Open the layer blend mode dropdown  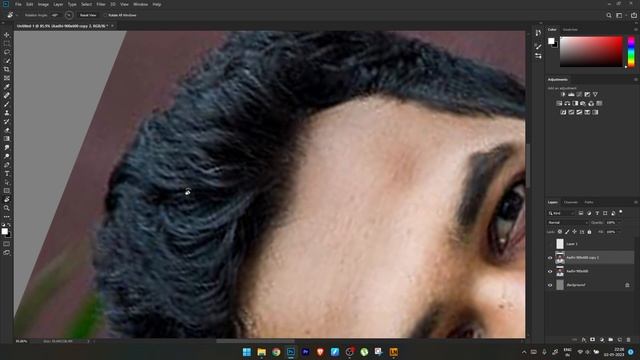click(567, 222)
